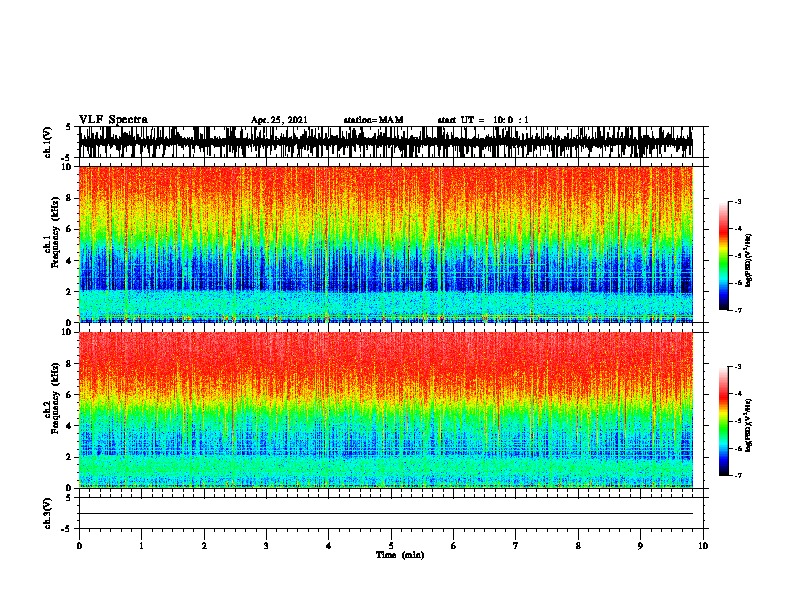
Task: Click the "-7" tick on ch.1 colorbar
Action: pyautogui.click(x=737, y=310)
